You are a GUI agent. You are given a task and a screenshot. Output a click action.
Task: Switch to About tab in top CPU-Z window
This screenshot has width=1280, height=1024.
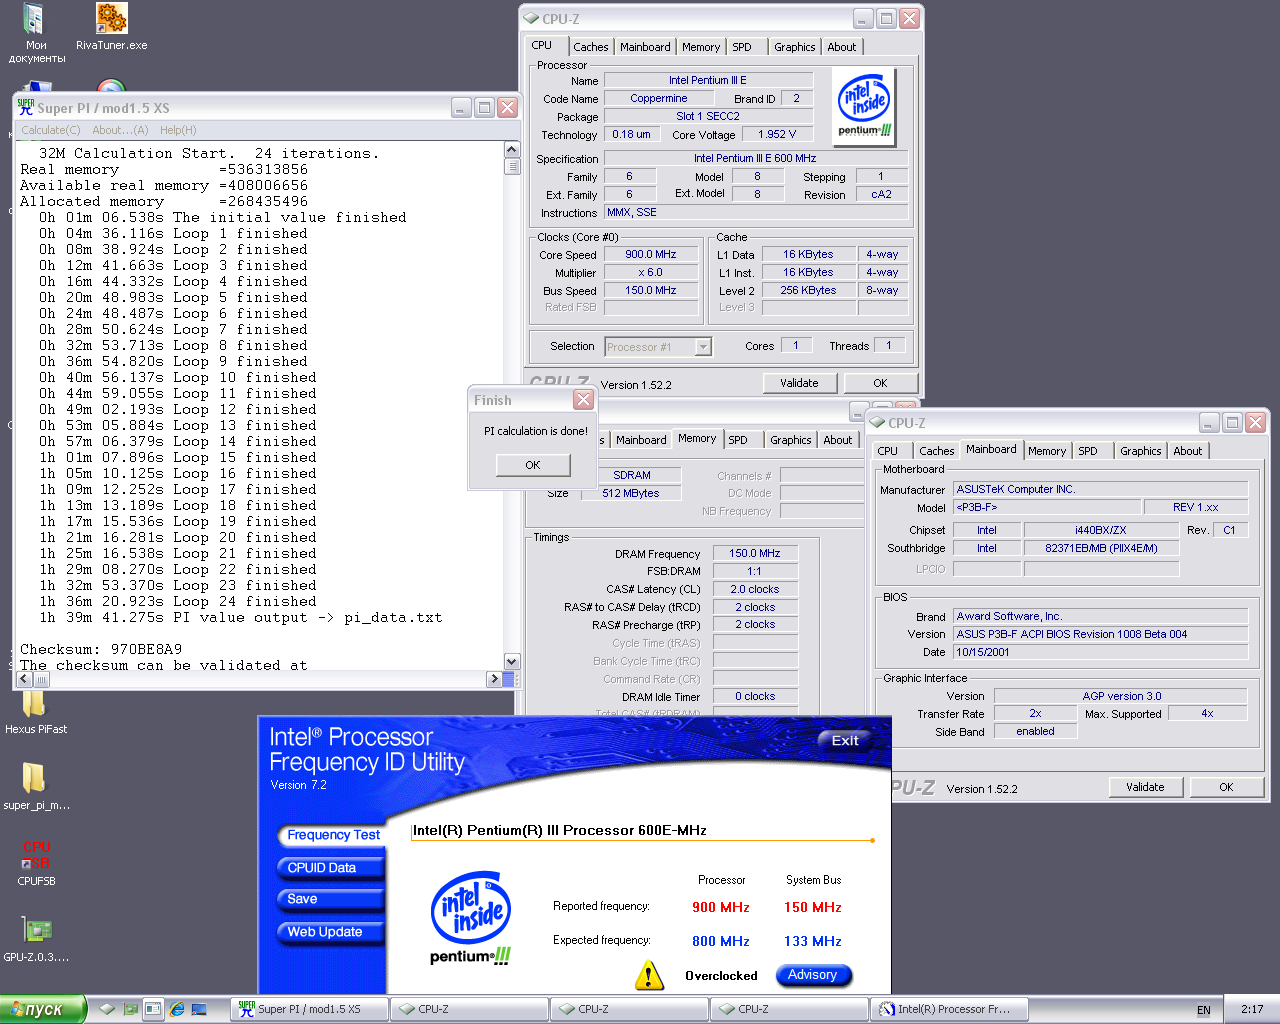(x=842, y=47)
